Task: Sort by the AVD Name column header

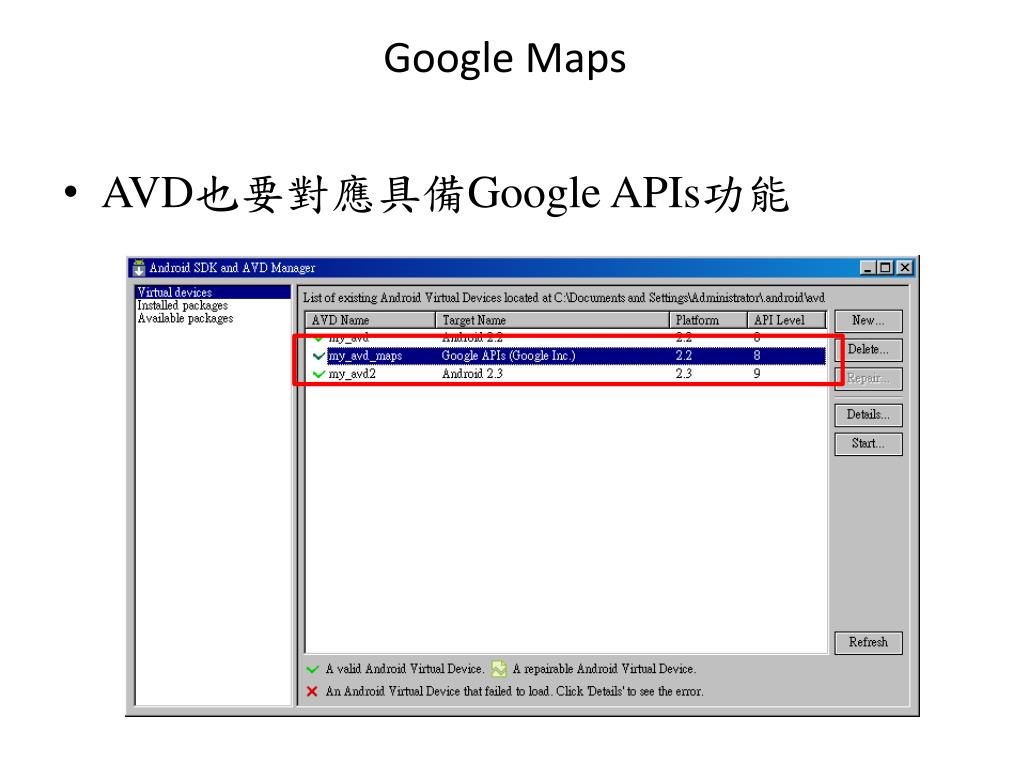Action: coord(370,320)
